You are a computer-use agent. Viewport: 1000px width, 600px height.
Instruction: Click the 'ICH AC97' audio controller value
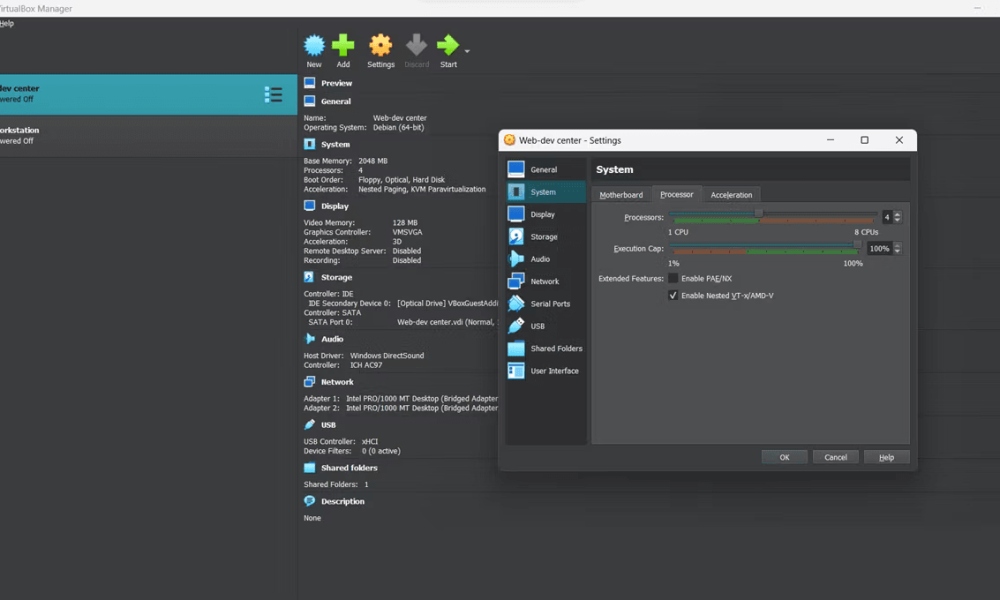point(366,365)
